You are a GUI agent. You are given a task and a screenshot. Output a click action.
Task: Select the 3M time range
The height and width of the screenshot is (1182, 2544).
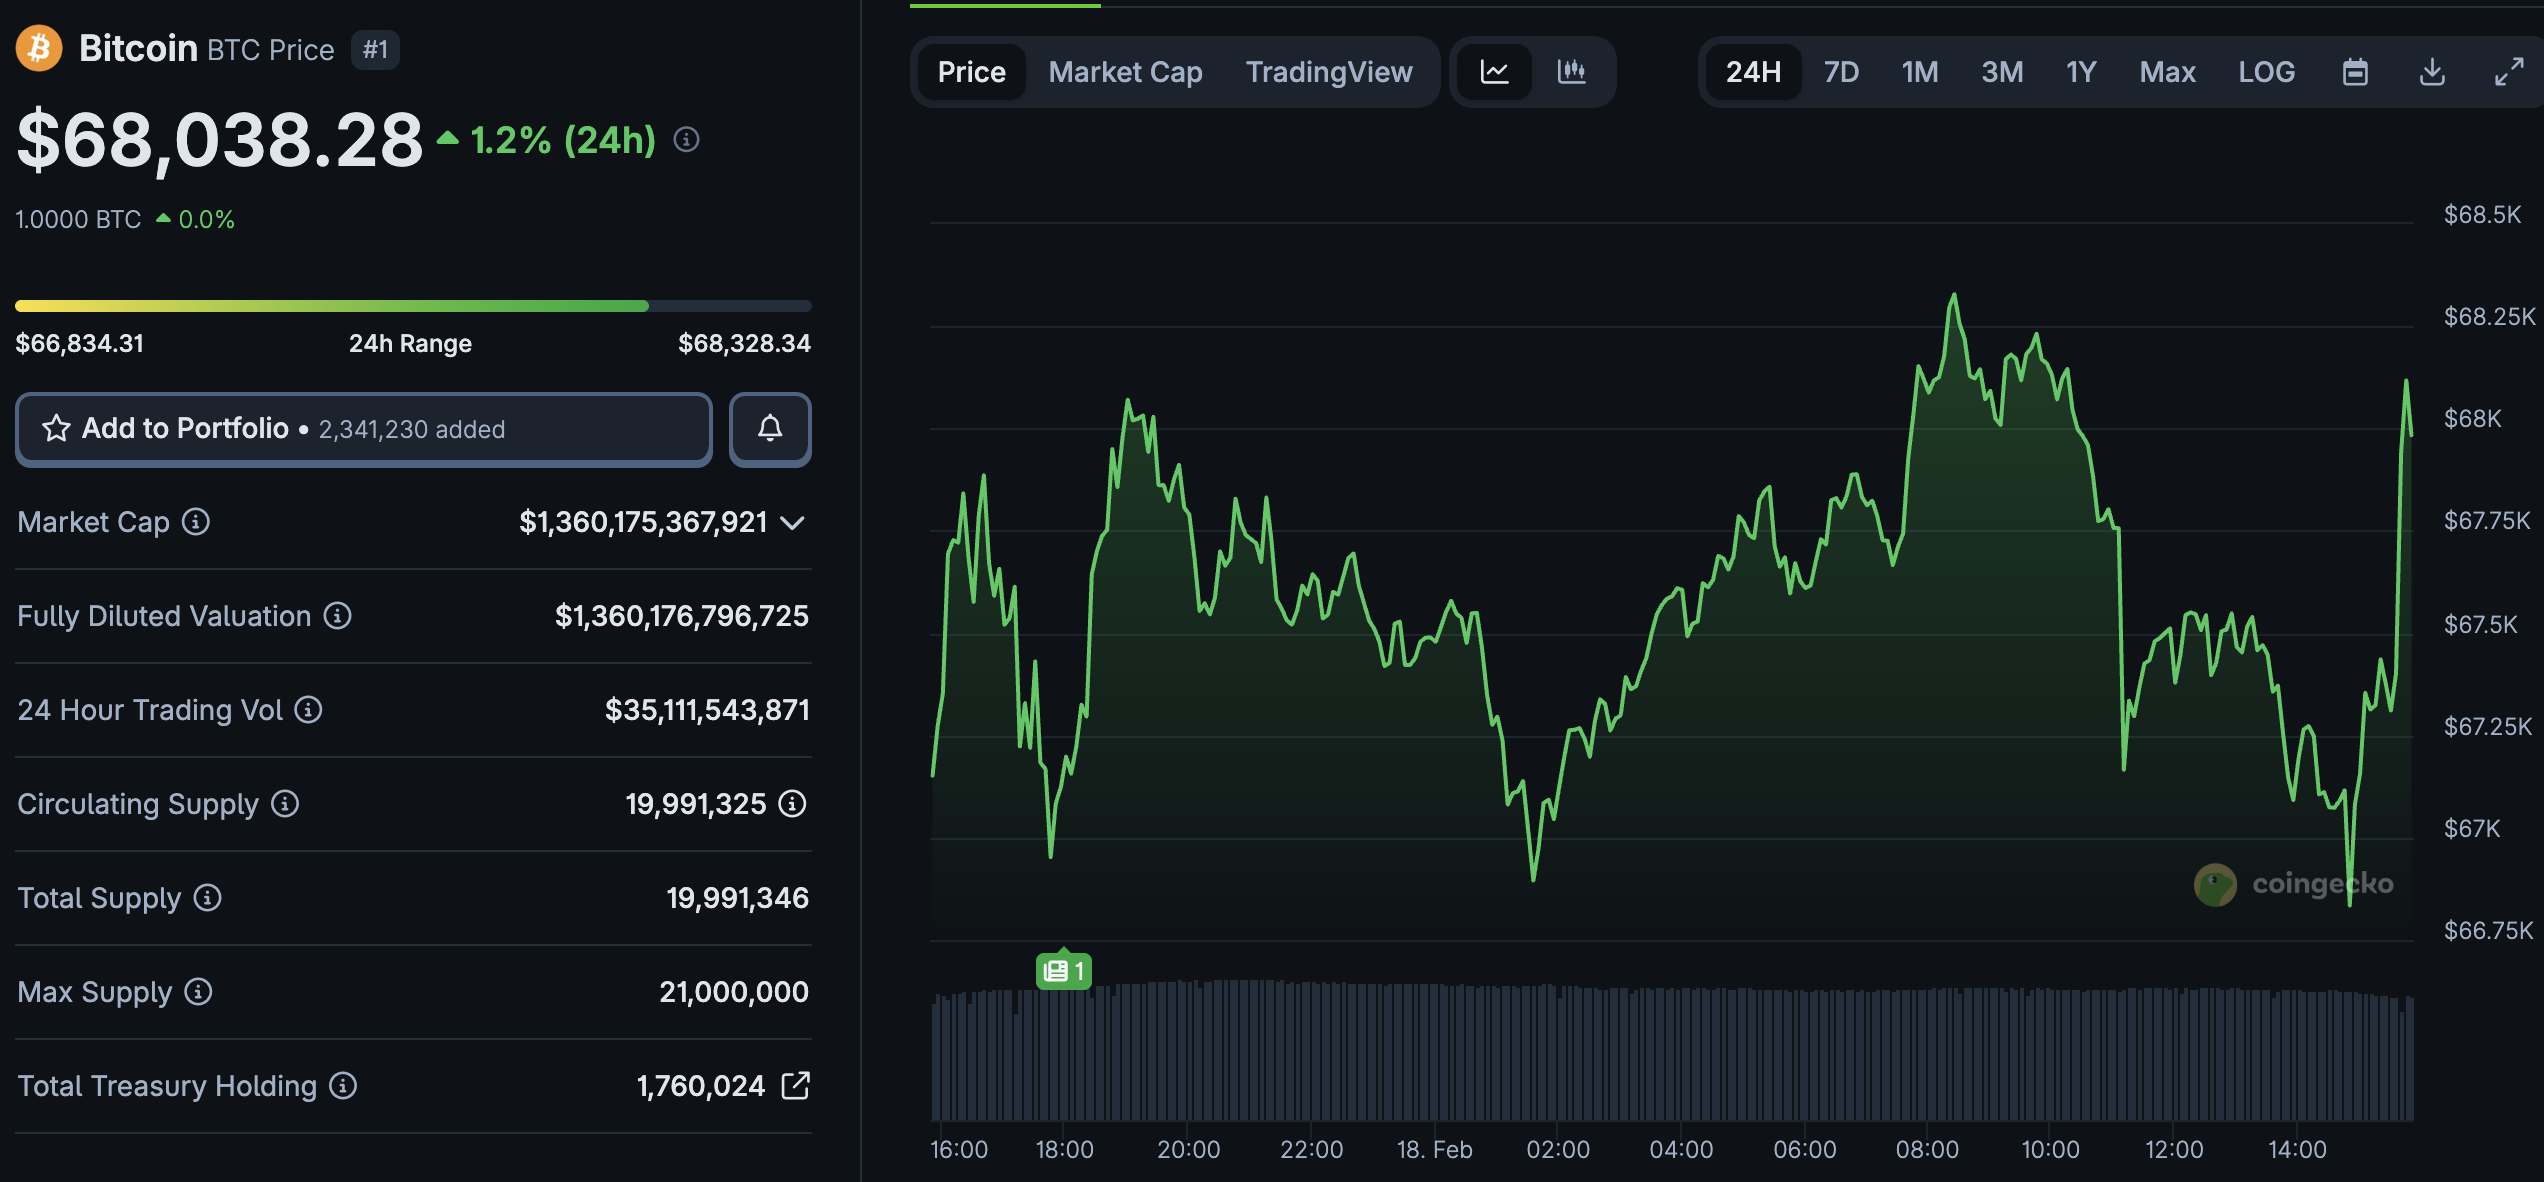[x=2002, y=72]
